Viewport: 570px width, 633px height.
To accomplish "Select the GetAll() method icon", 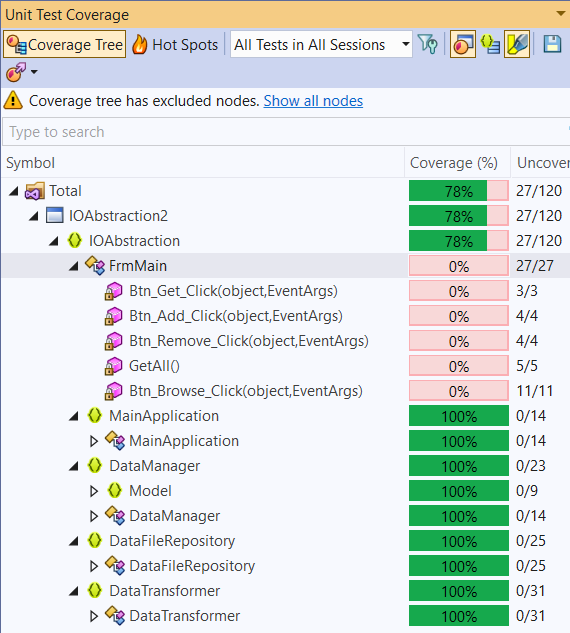I will 113,366.
